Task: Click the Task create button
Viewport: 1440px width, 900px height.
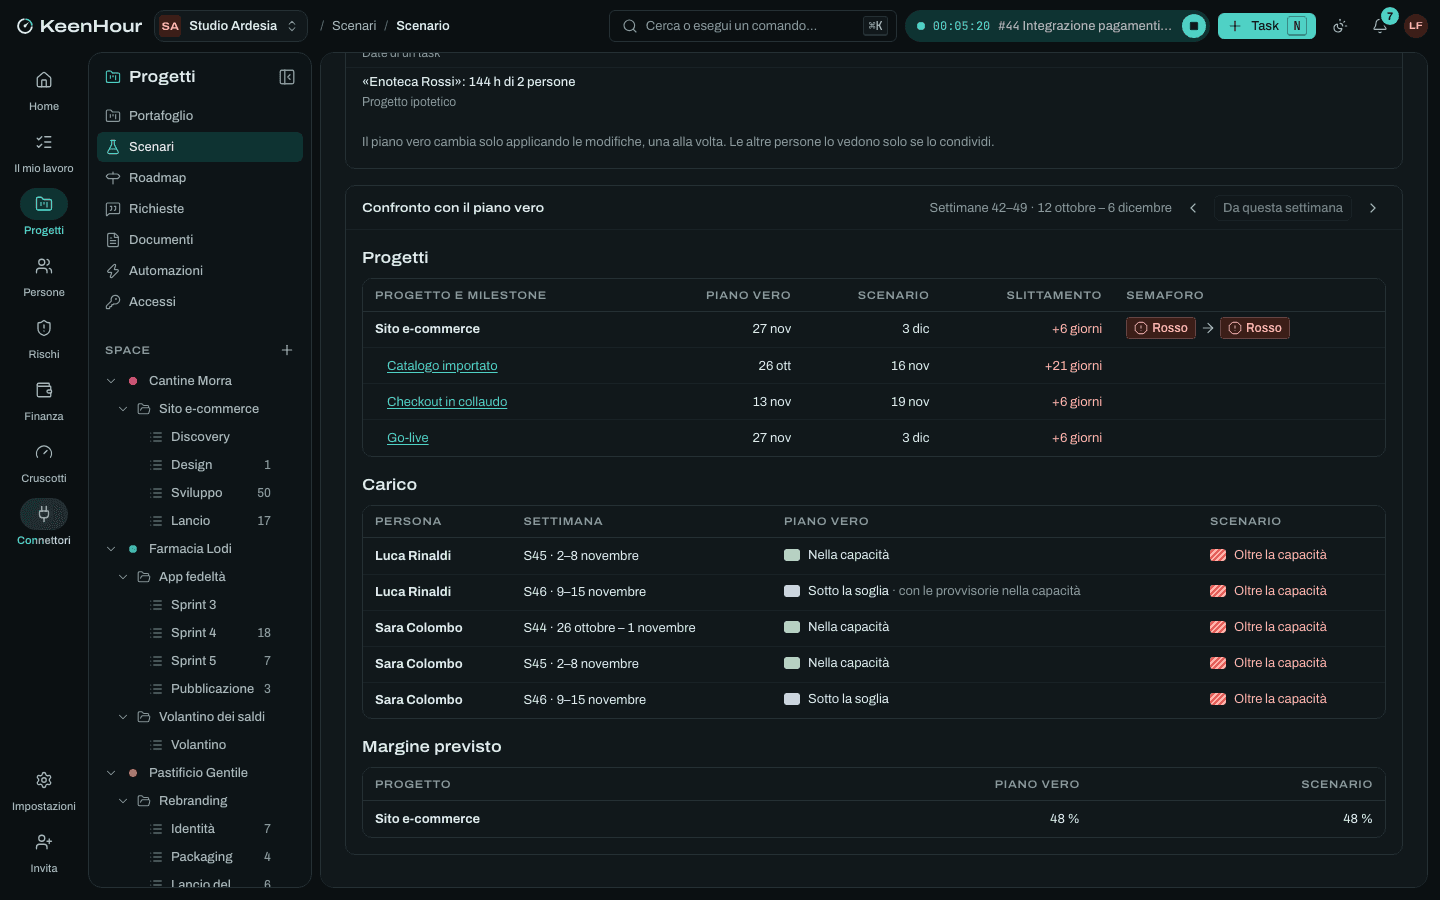Action: [1267, 26]
